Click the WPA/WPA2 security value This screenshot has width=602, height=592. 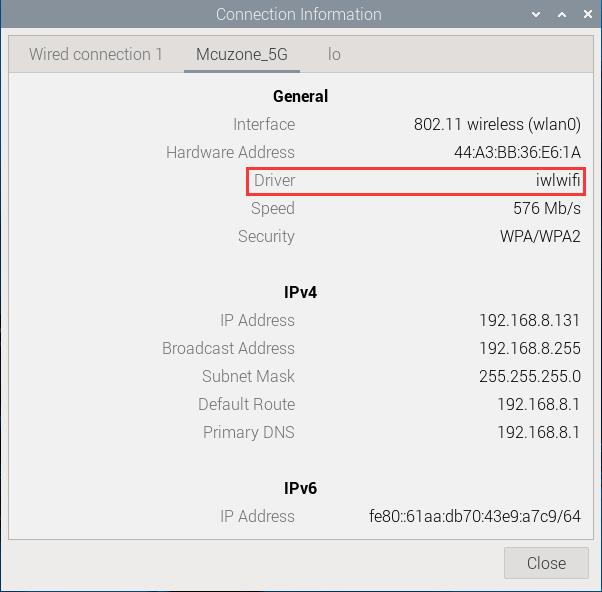[x=540, y=236]
